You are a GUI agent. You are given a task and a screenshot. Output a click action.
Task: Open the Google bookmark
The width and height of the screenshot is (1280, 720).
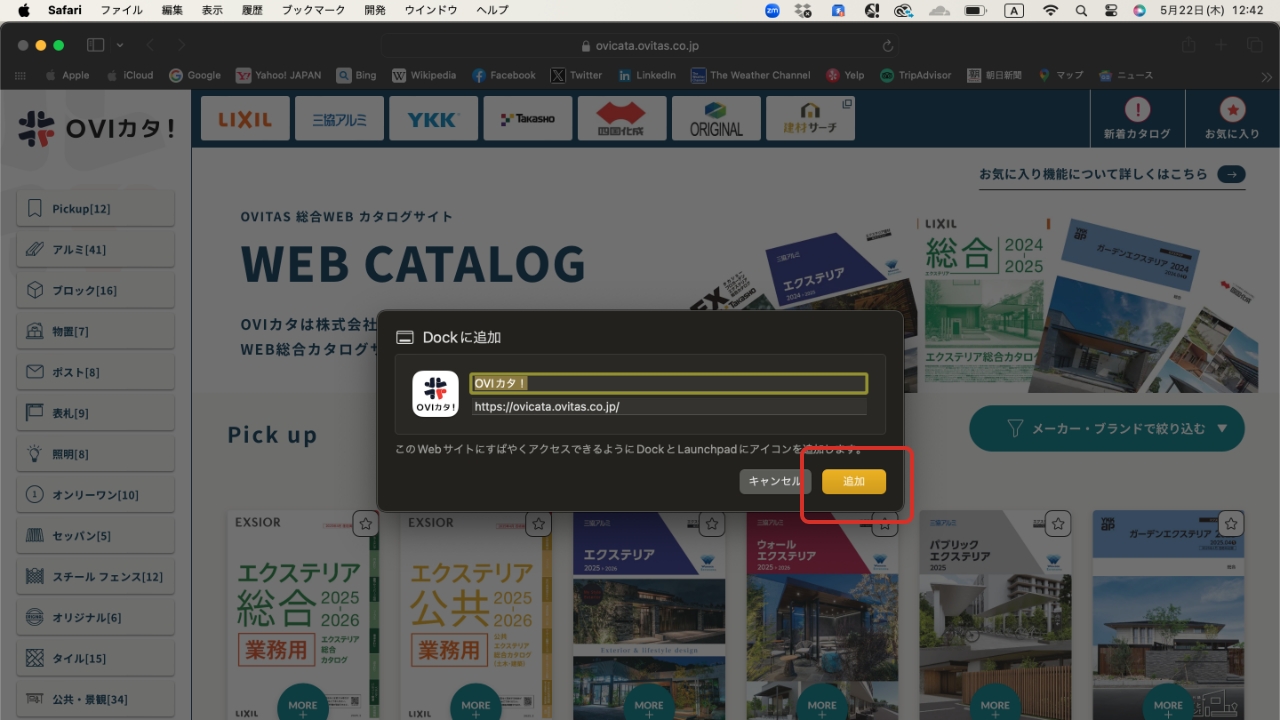(195, 75)
